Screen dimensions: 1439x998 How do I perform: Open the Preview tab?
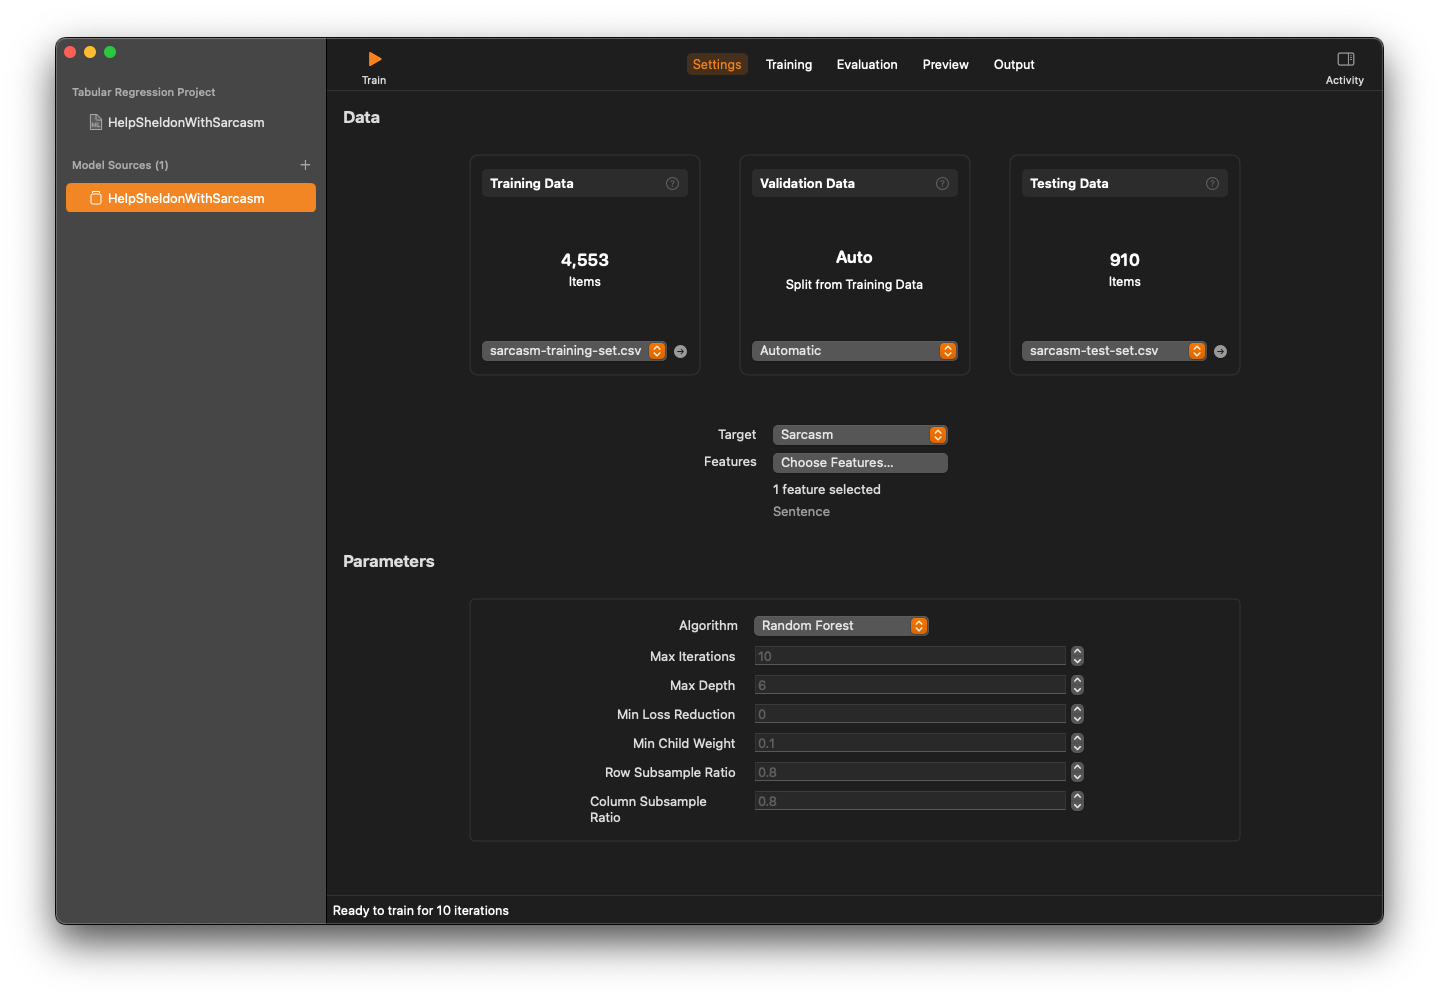pyautogui.click(x=945, y=65)
